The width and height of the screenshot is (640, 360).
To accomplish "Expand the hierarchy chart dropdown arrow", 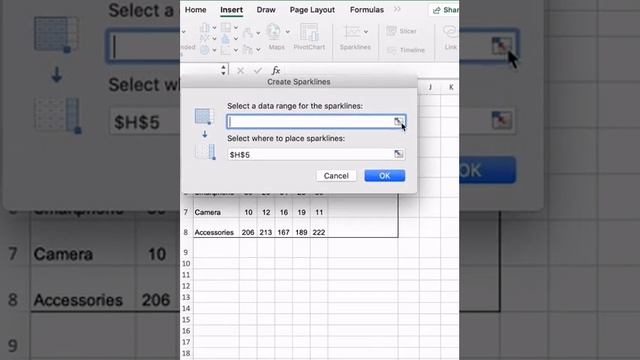I will [236, 28].
